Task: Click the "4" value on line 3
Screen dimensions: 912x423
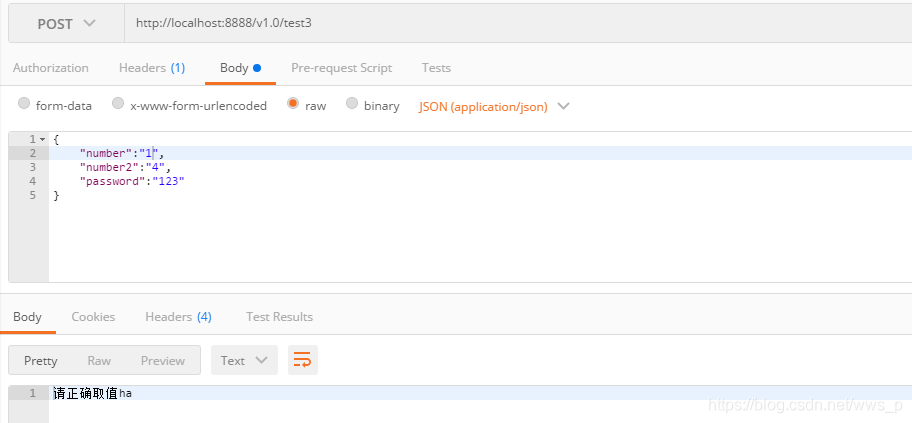Action: click(x=155, y=168)
